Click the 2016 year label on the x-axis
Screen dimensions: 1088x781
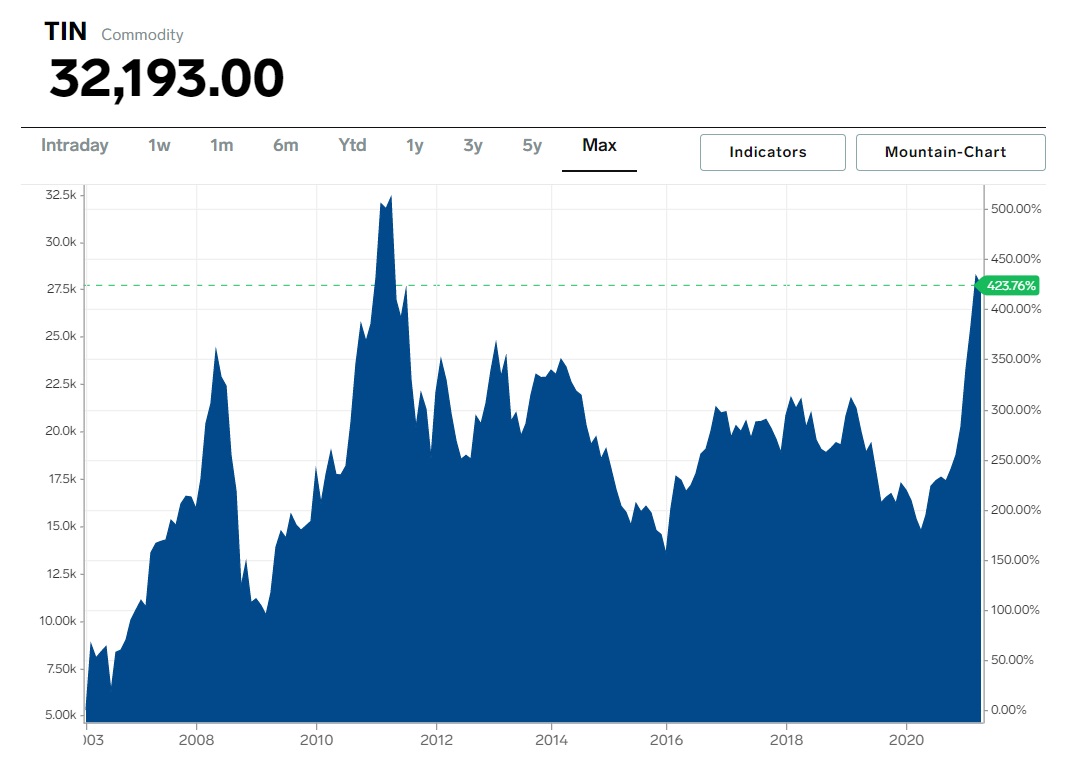[x=666, y=740]
